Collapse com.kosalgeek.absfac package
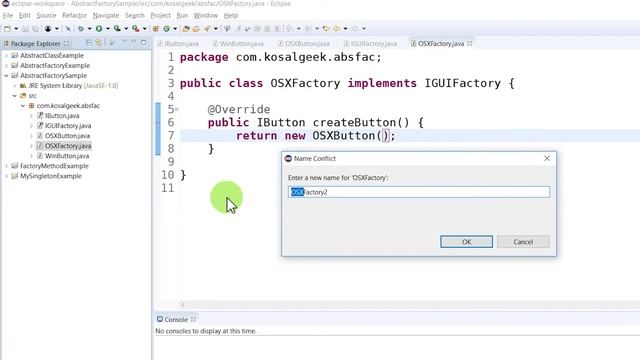Viewport: 640px width, 360px height. pos(23,106)
